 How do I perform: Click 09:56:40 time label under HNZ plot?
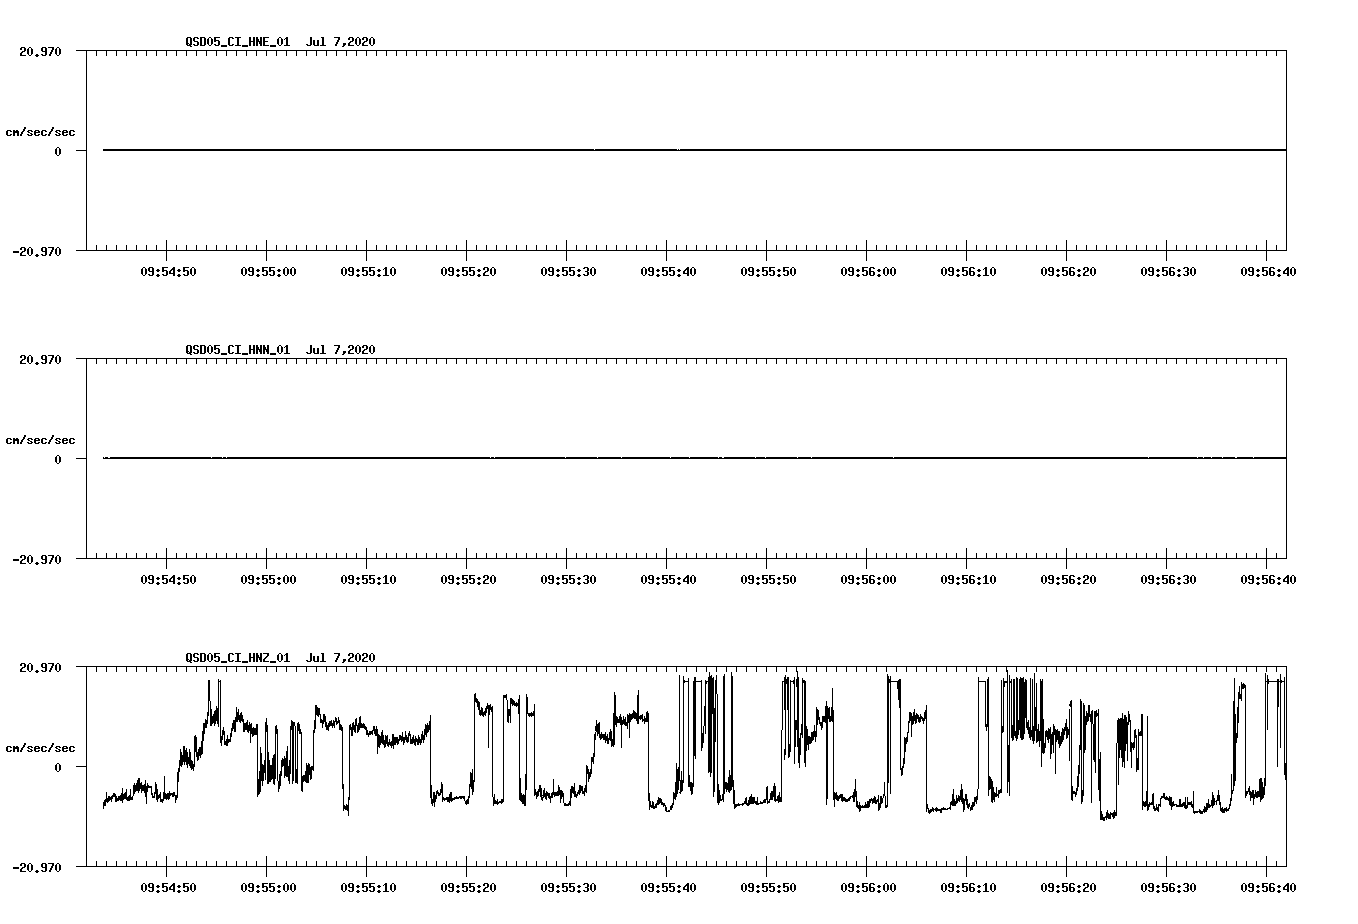pos(1268,887)
